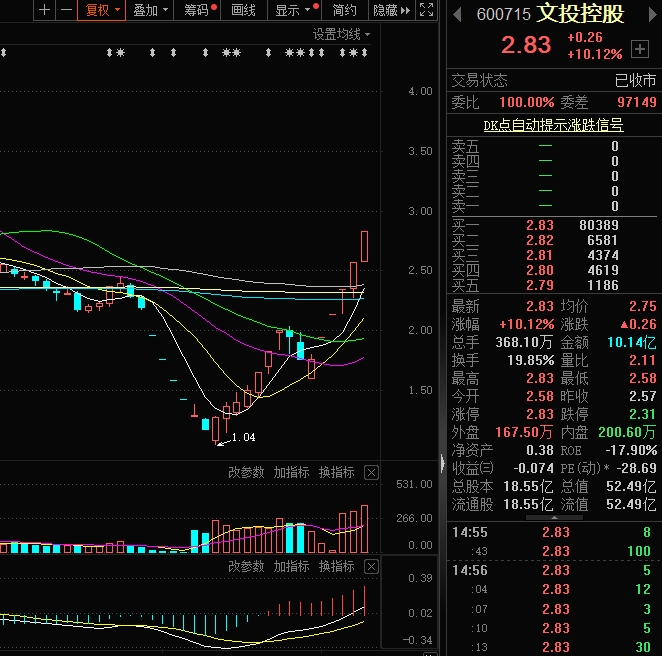Expand the 设置均线 options
The width and height of the screenshot is (662, 656).
341,34
